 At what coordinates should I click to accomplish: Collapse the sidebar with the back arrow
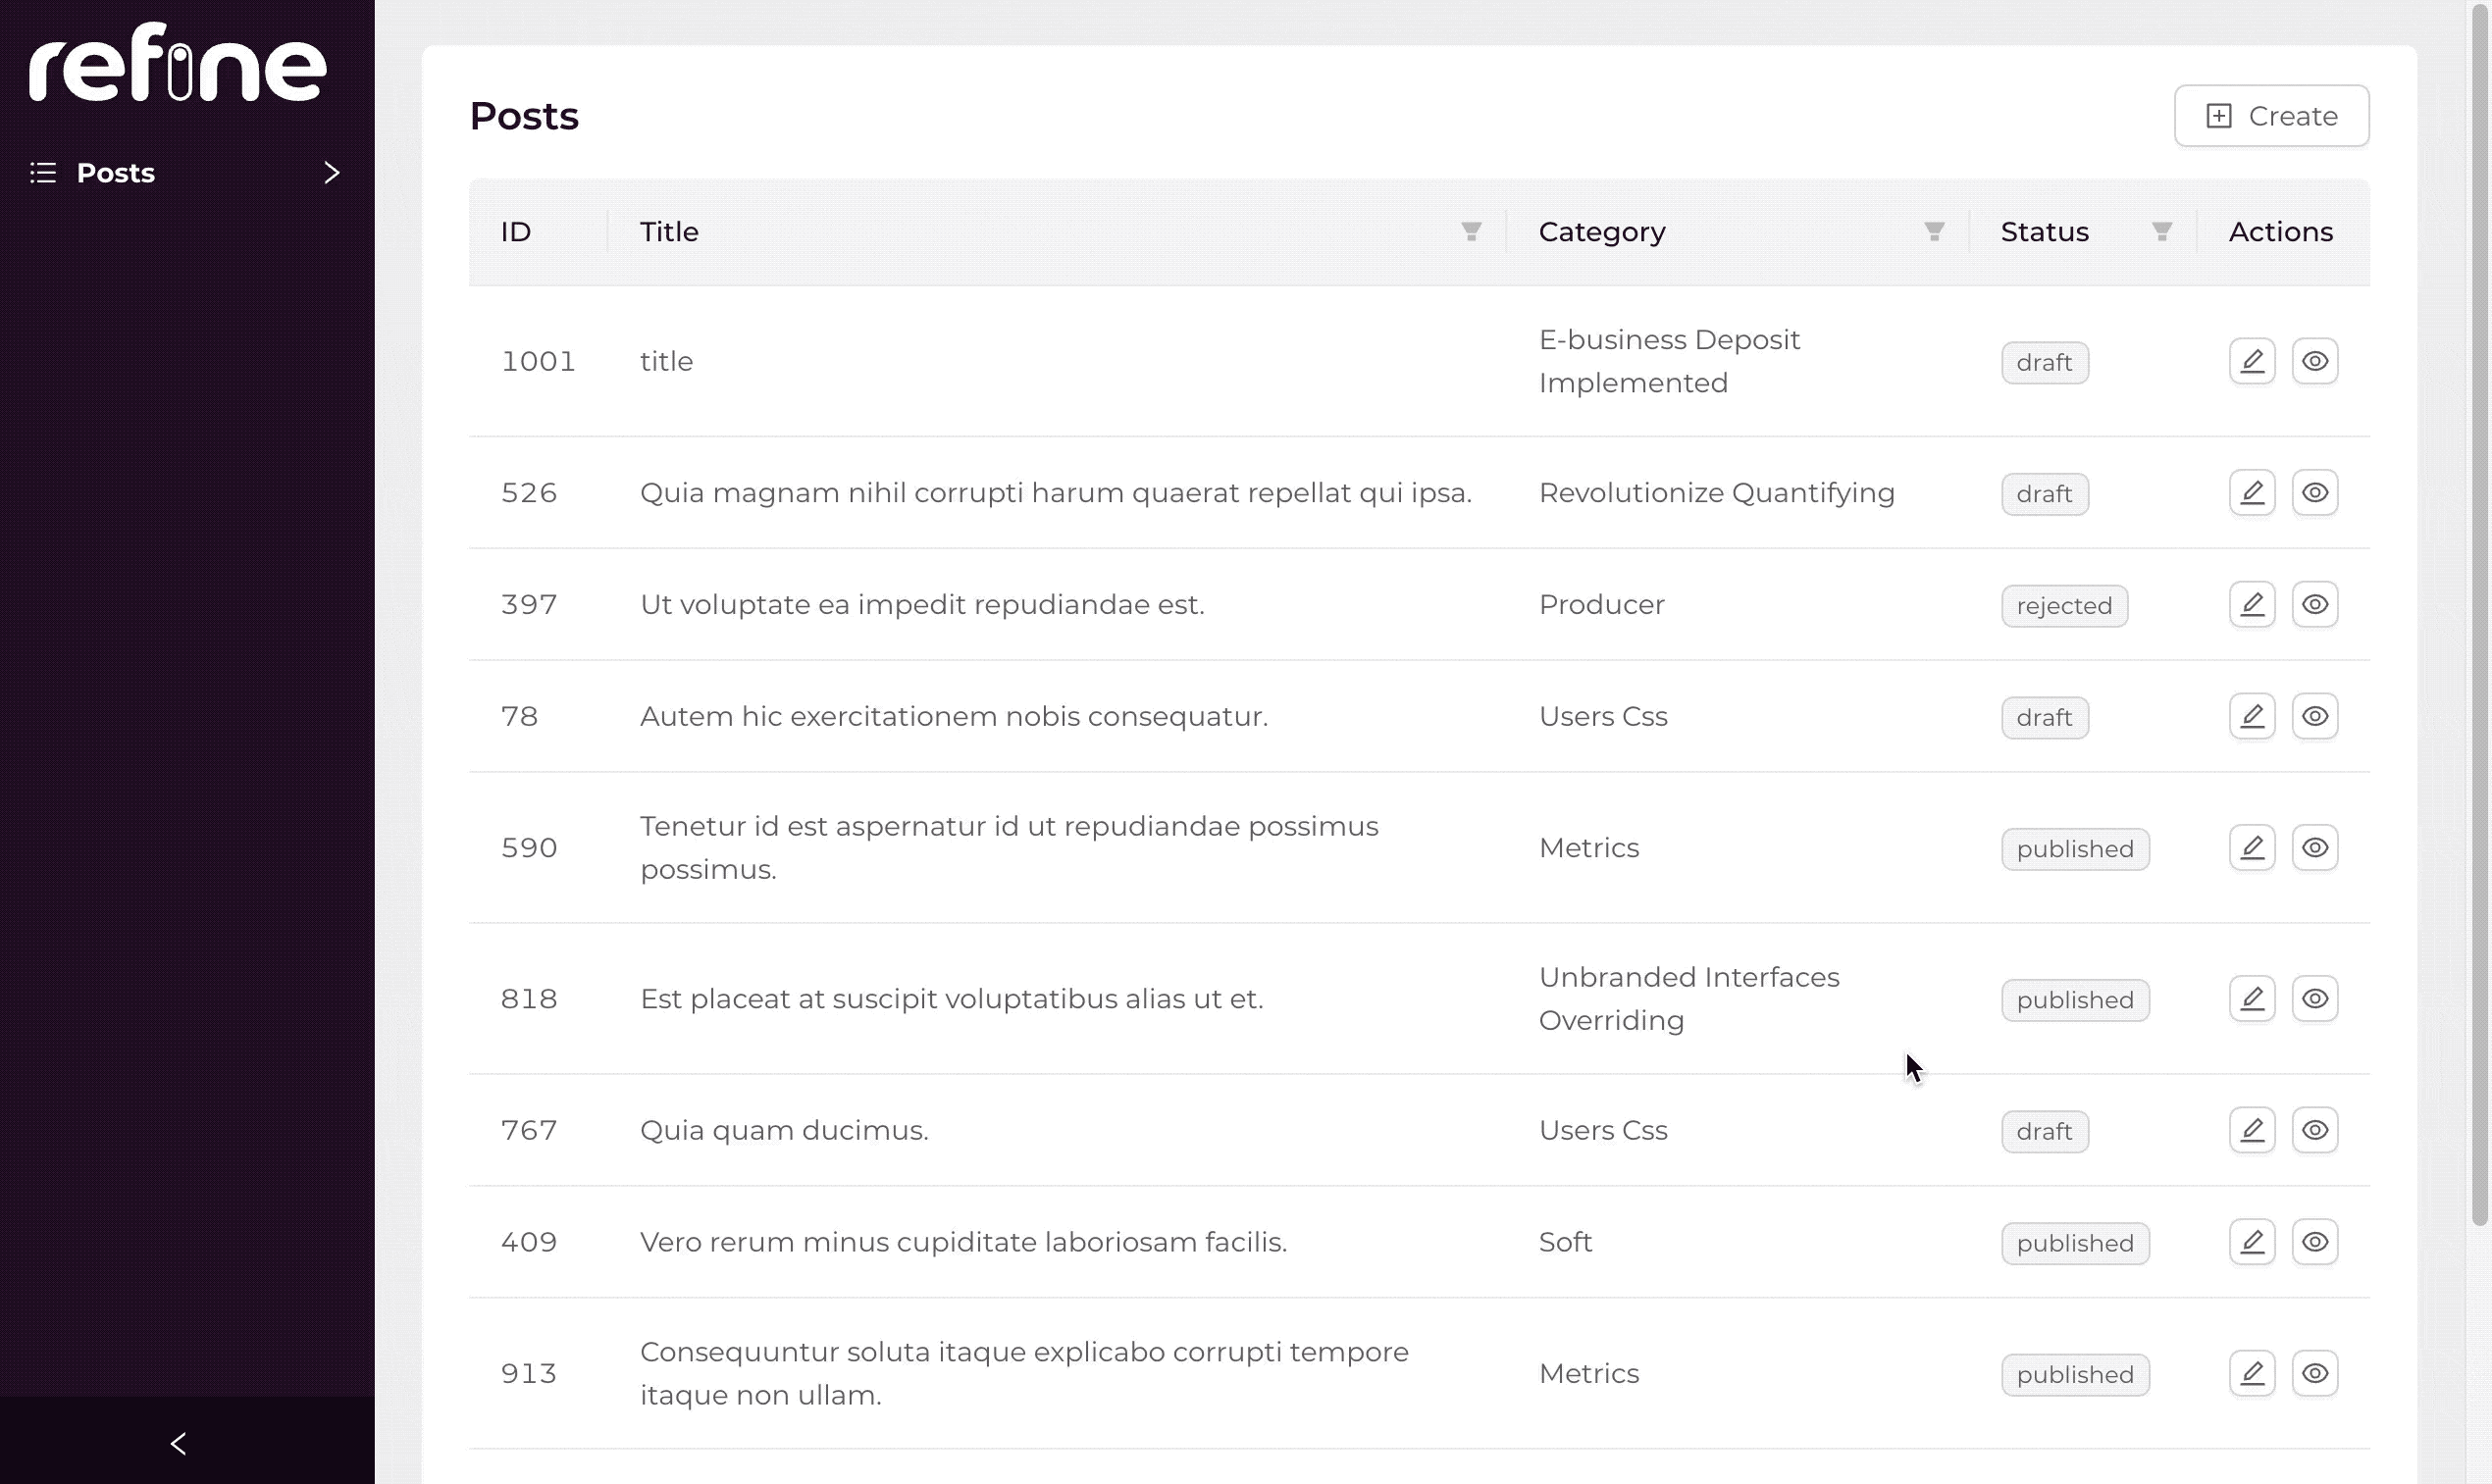[179, 1443]
